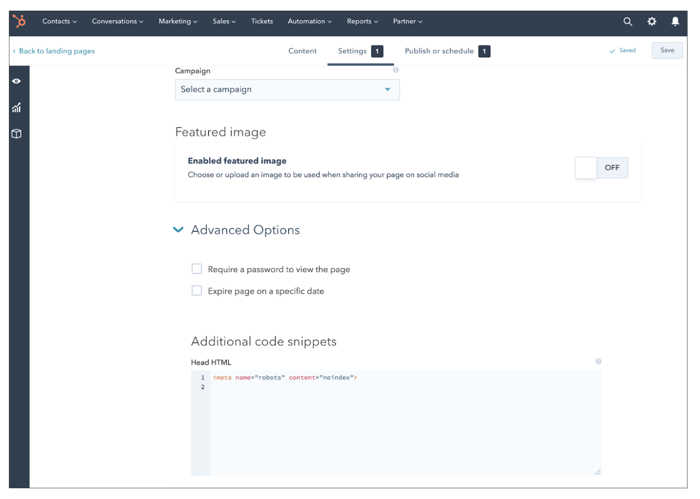Open the Marketing menu
The width and height of the screenshot is (700, 499).
pyautogui.click(x=178, y=21)
